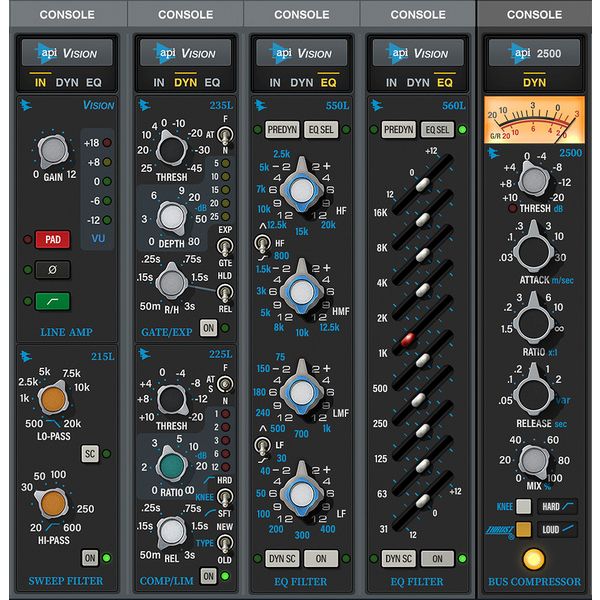Click the 550L HF band knob
Viewport: 600px width, 600px height.
click(x=302, y=190)
